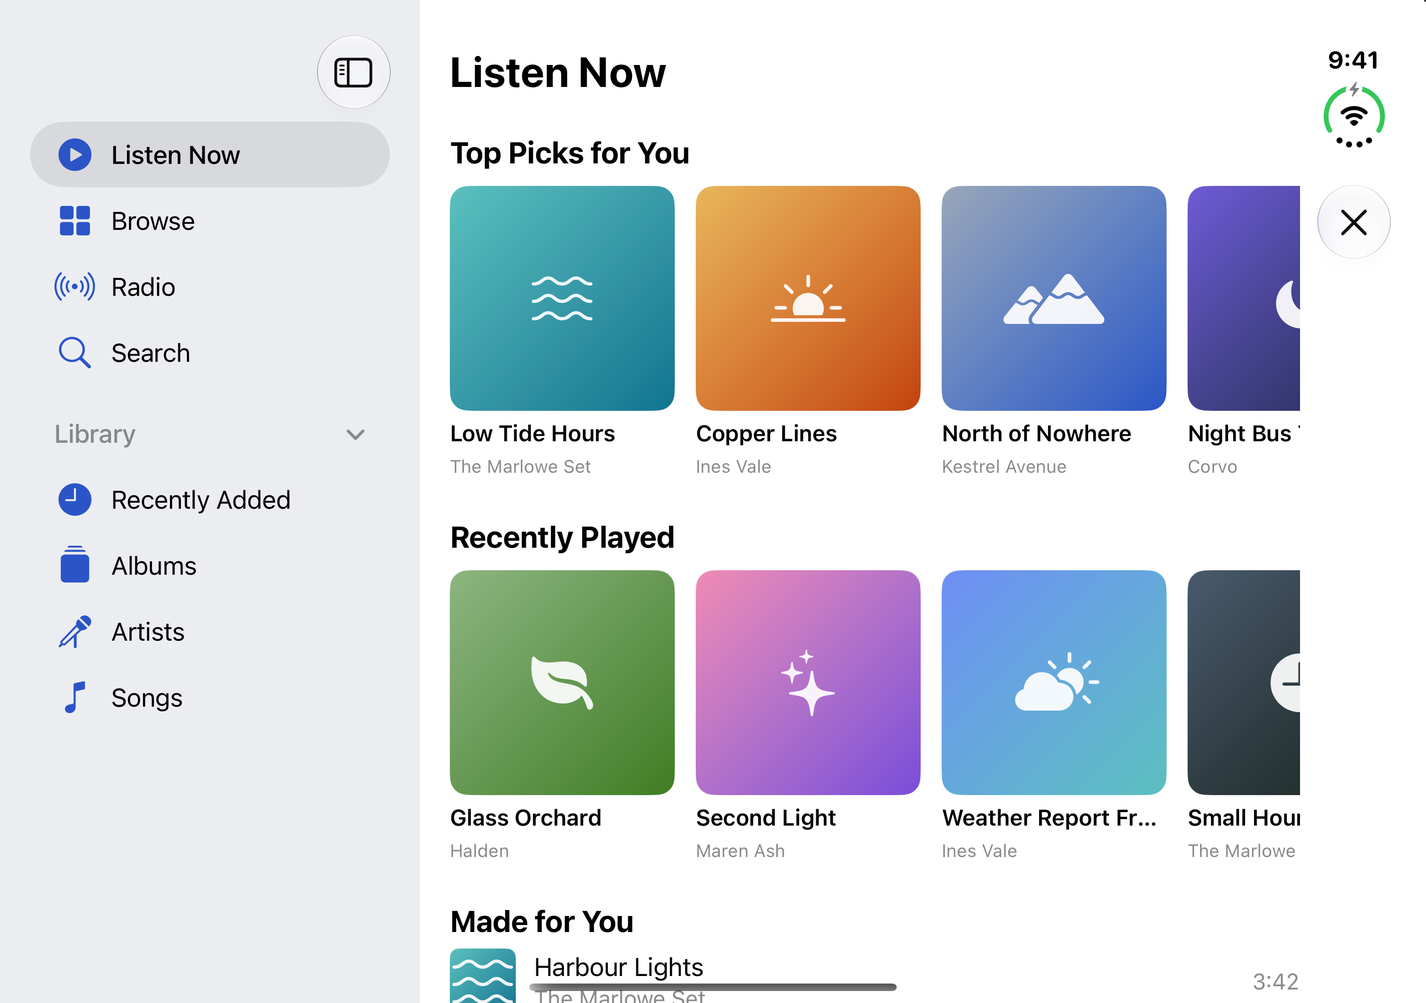Click the Radio broadcast icon
The image size is (1426, 1003).
coord(75,287)
